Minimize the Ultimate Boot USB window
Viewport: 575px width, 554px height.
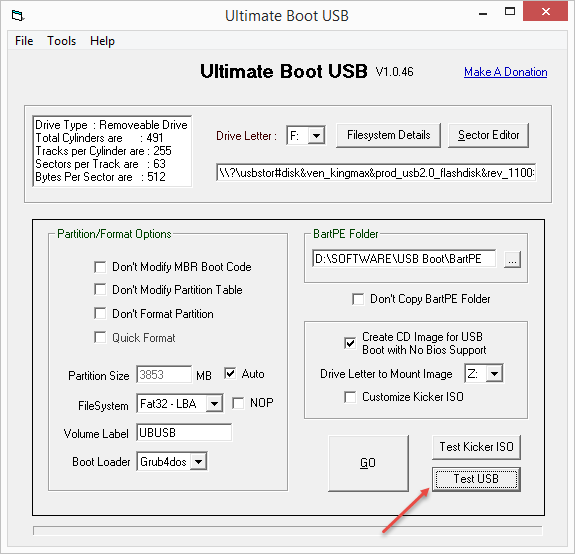pyautogui.click(x=483, y=14)
